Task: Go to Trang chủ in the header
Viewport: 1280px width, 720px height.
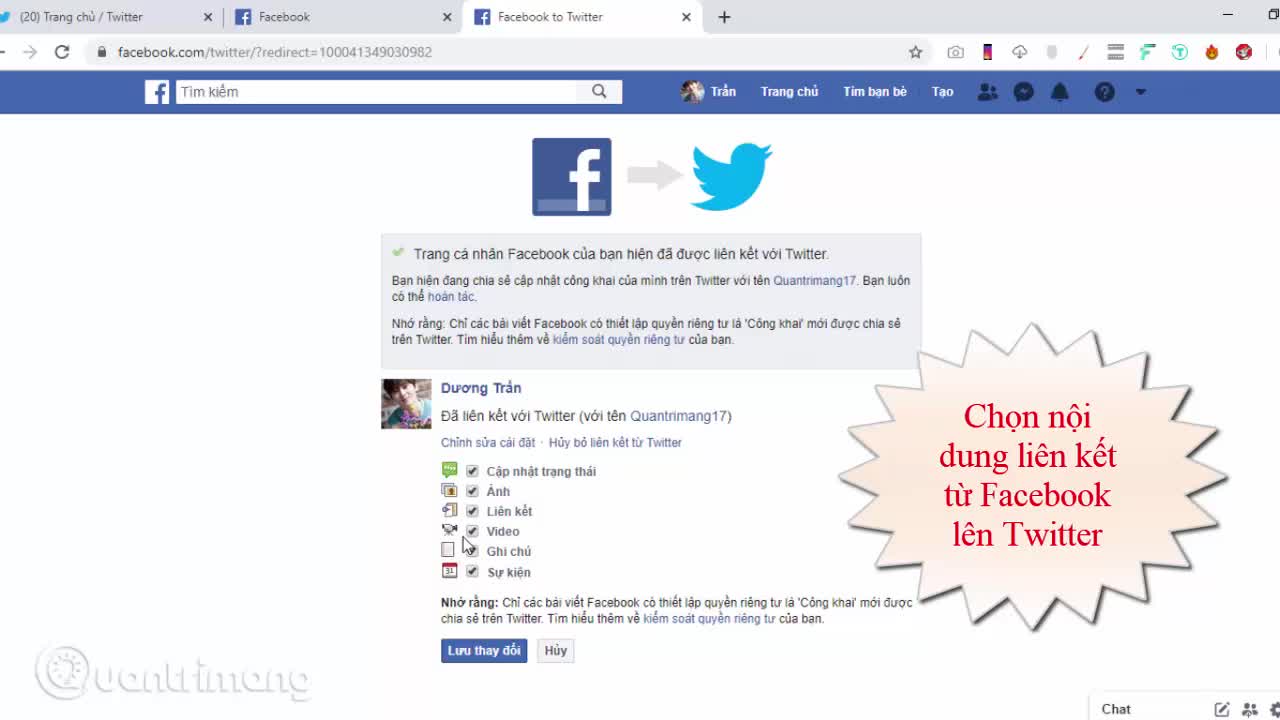Action: point(789,92)
